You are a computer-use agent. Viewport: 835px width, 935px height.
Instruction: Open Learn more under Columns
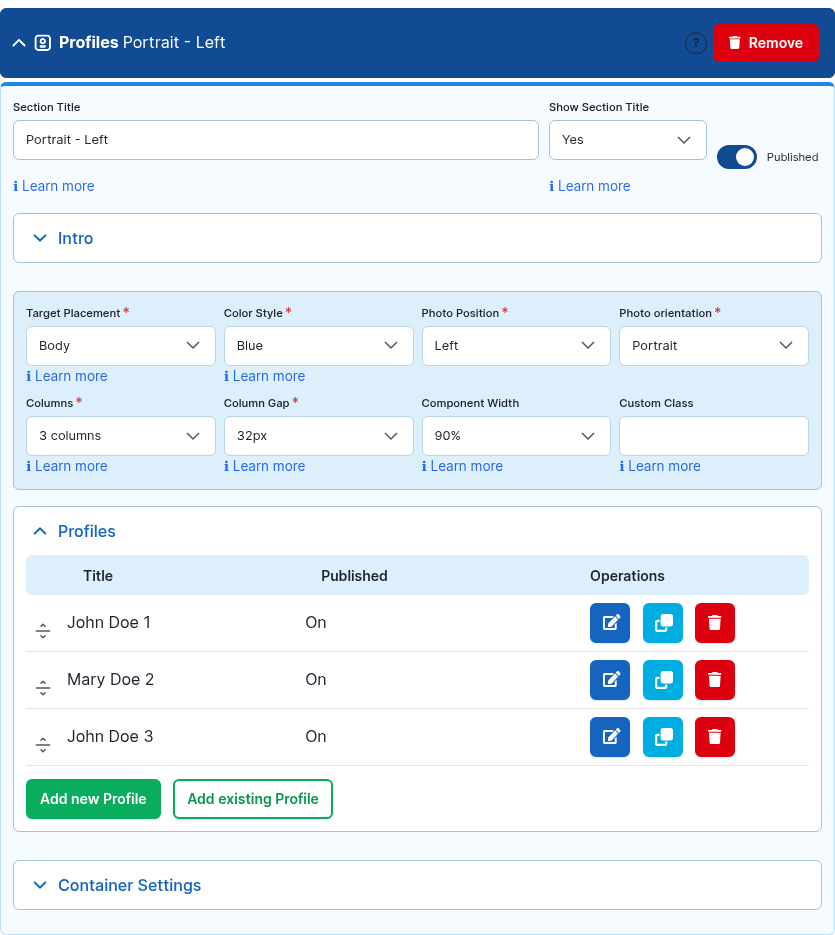click(x=67, y=466)
